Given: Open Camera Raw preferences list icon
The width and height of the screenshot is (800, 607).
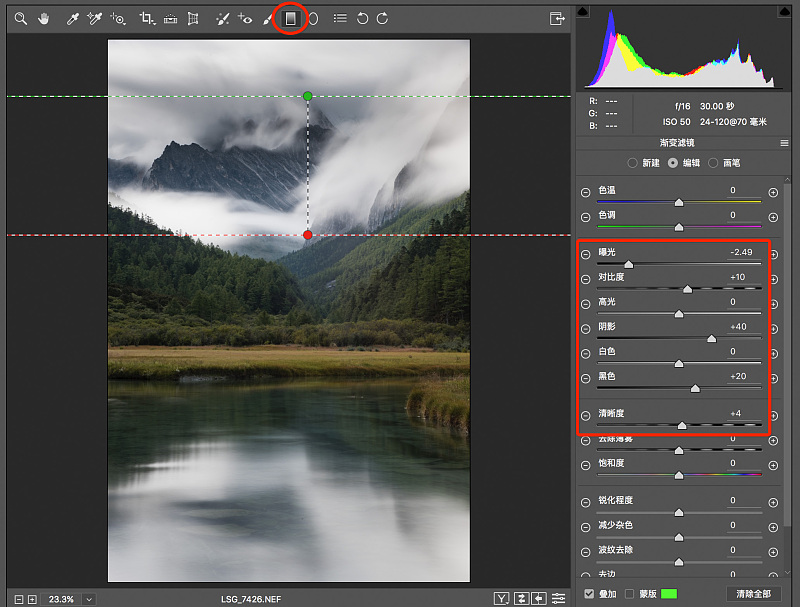Looking at the screenshot, I should pyautogui.click(x=340, y=19).
